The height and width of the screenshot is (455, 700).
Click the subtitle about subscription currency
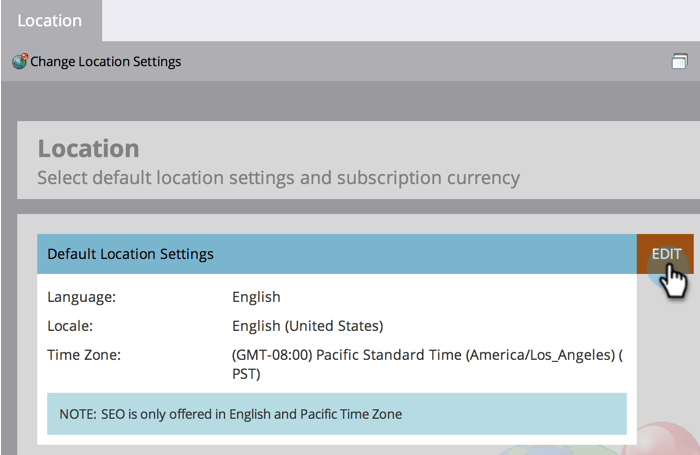(x=279, y=178)
